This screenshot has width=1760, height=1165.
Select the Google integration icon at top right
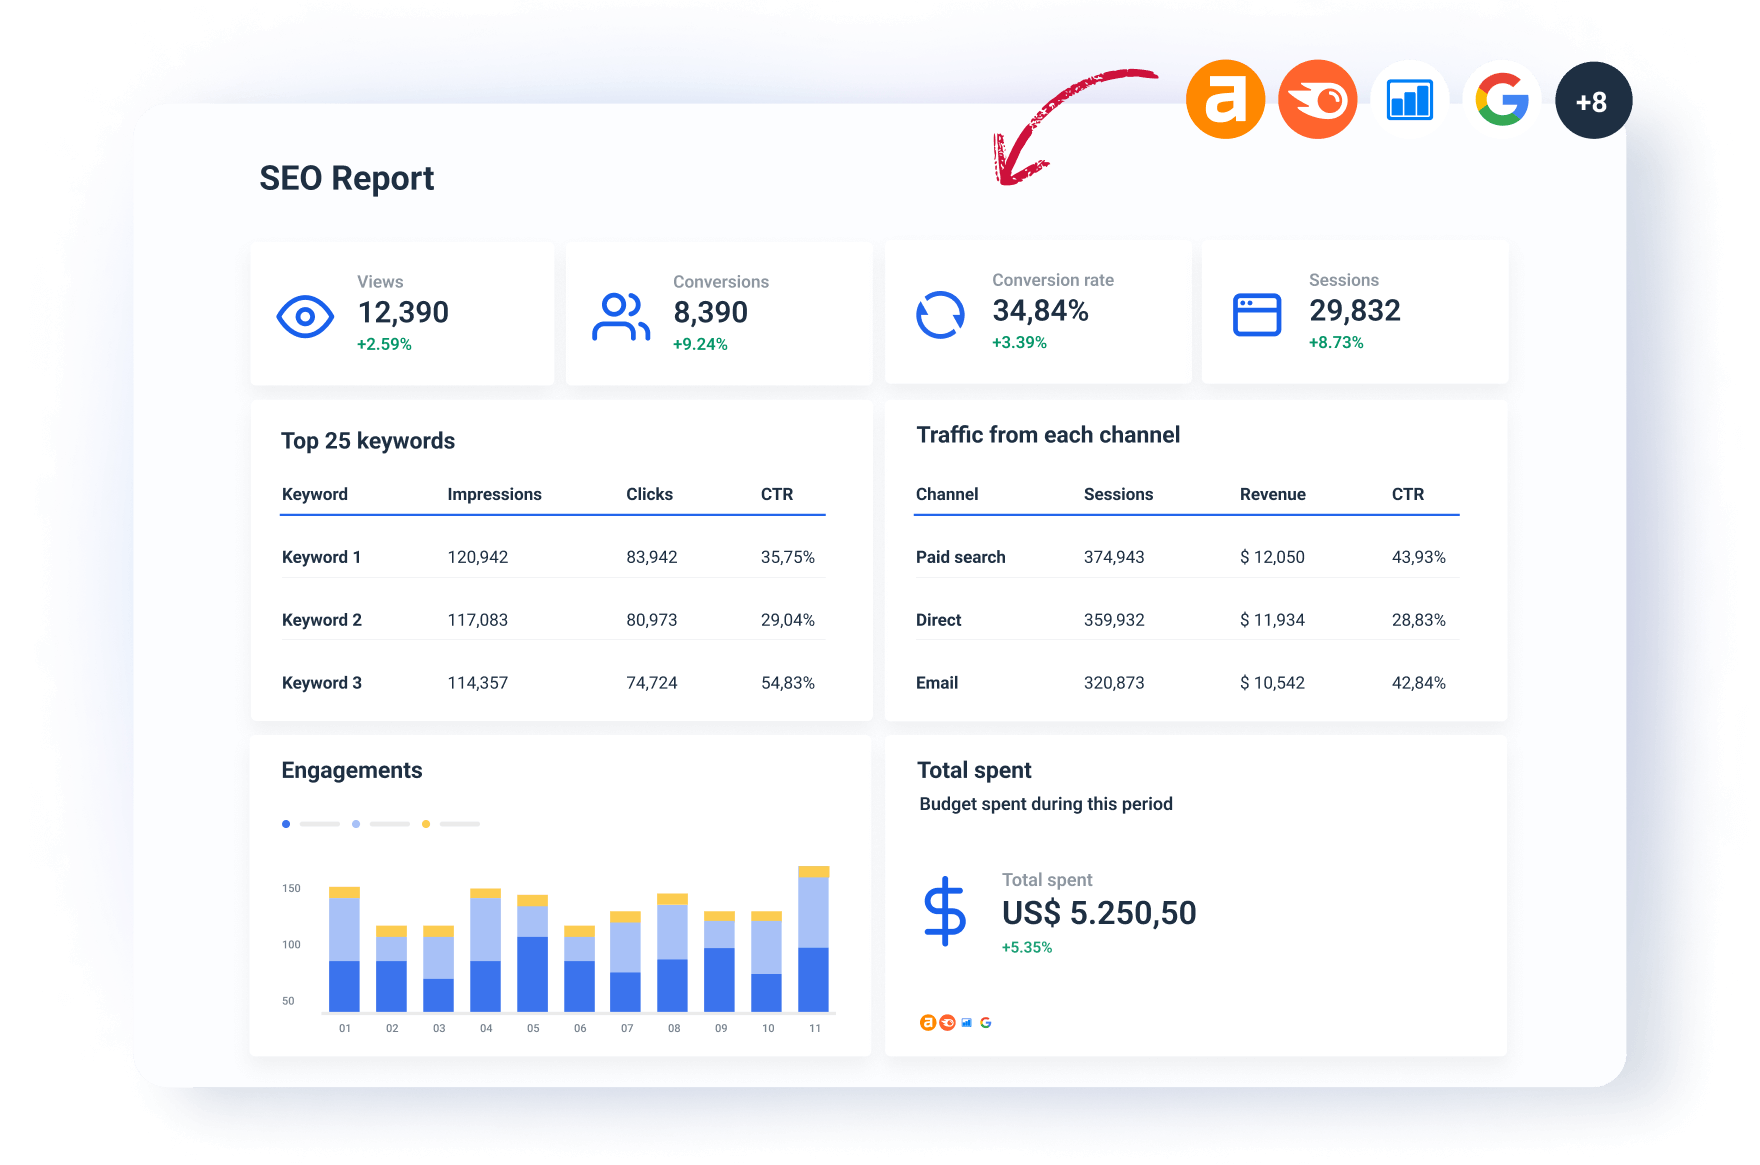1501,100
